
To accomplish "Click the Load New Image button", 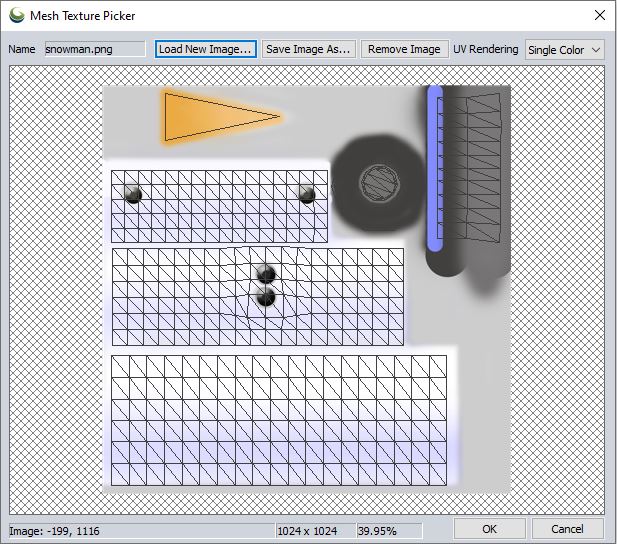I will pyautogui.click(x=206, y=49).
